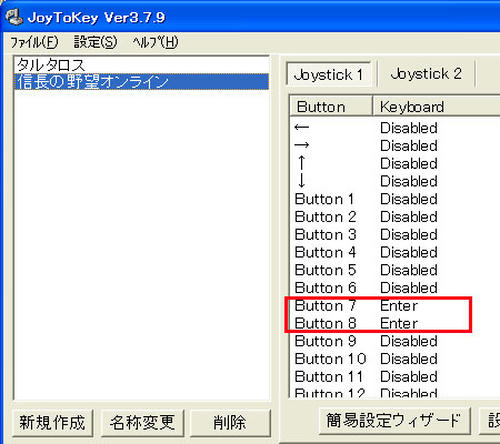Select the Button 6 row
This screenshot has width=500, height=444.
click(395, 288)
